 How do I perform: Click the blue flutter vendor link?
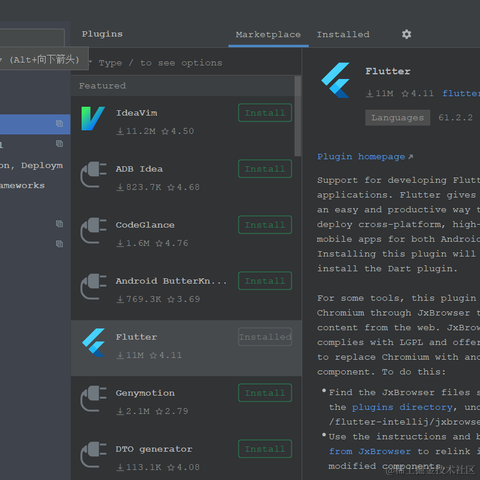[x=461, y=93]
